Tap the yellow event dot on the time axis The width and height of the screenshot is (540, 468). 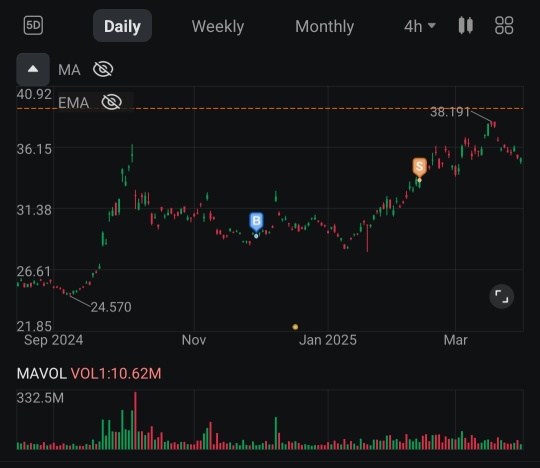click(295, 327)
